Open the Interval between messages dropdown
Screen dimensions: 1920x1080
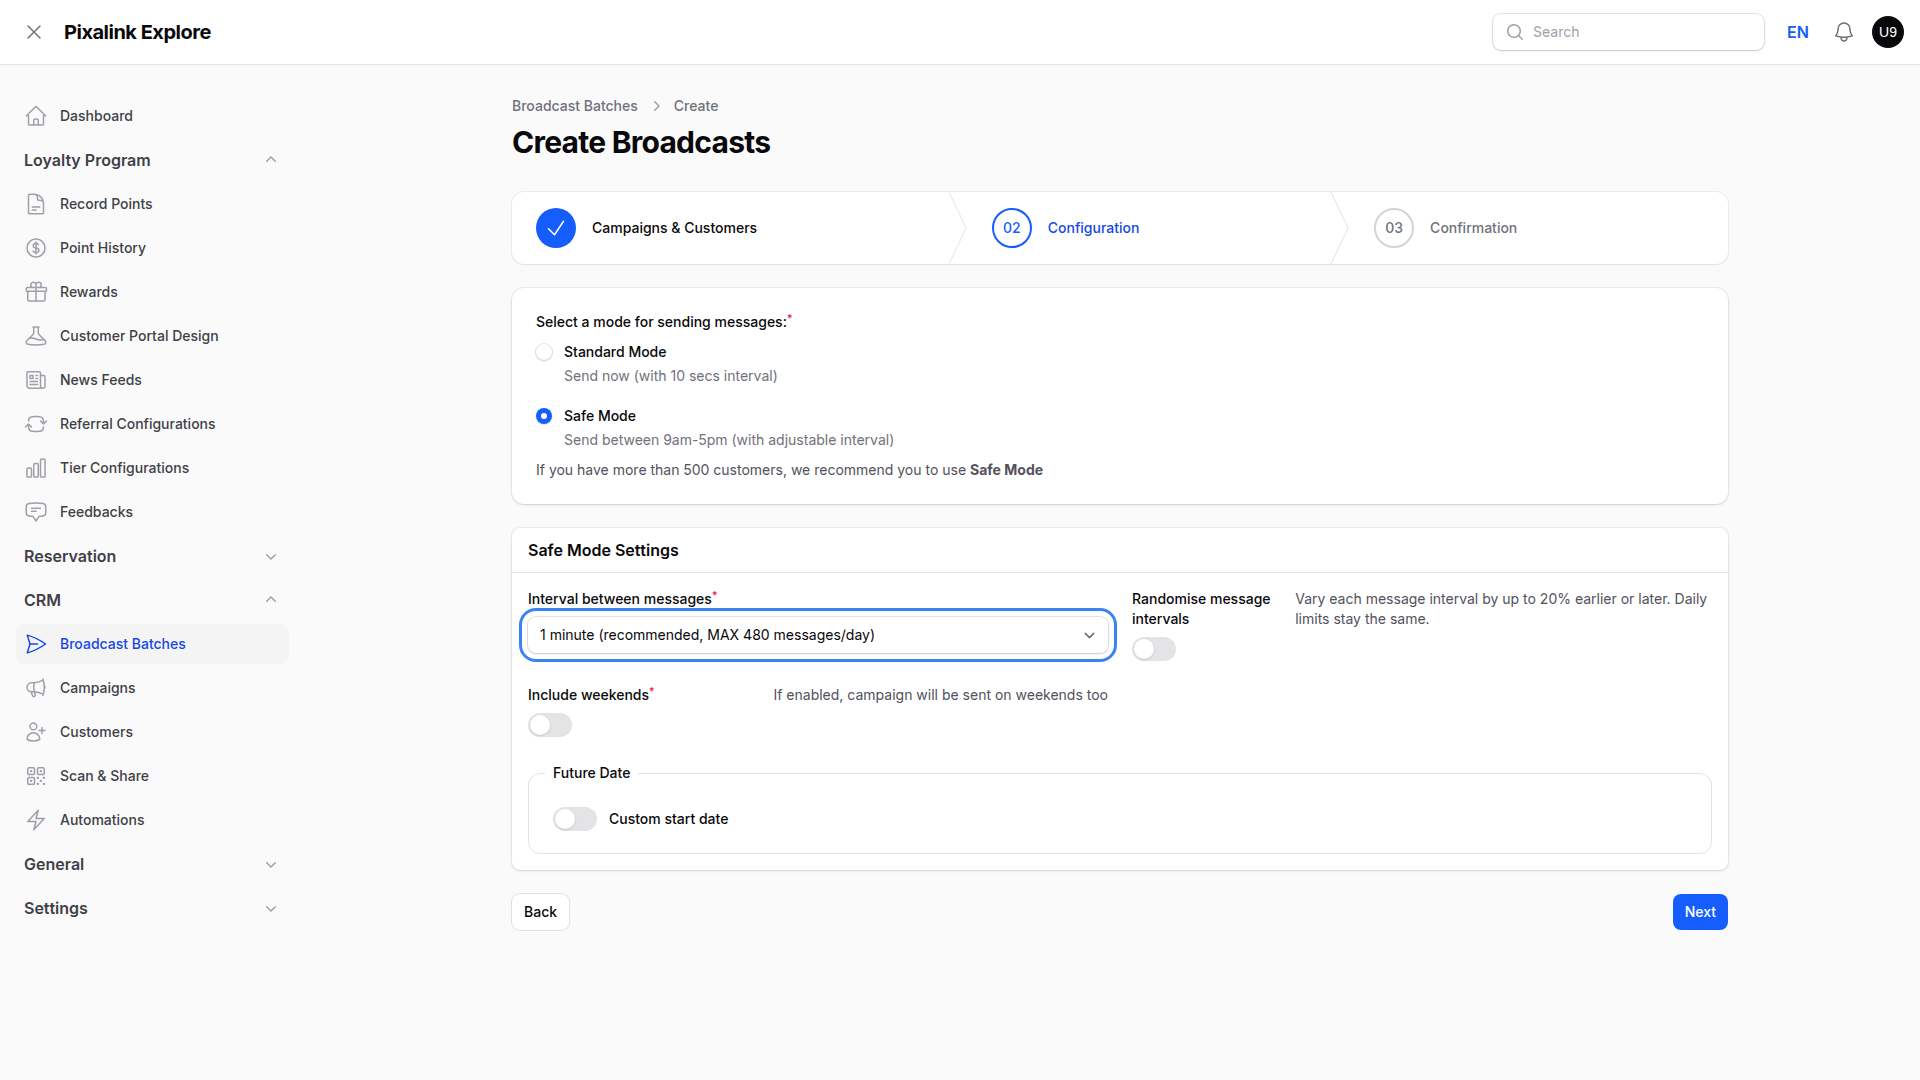click(x=818, y=635)
